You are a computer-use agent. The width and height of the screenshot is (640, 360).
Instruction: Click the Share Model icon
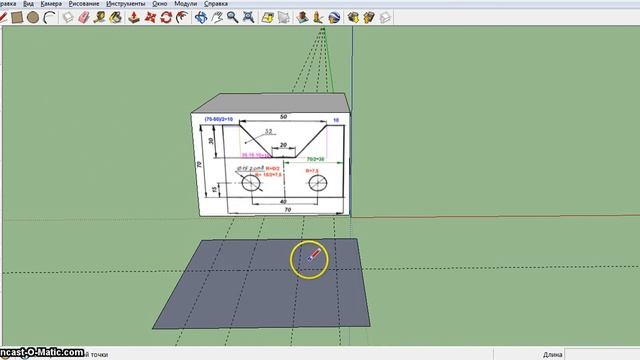pos(369,18)
